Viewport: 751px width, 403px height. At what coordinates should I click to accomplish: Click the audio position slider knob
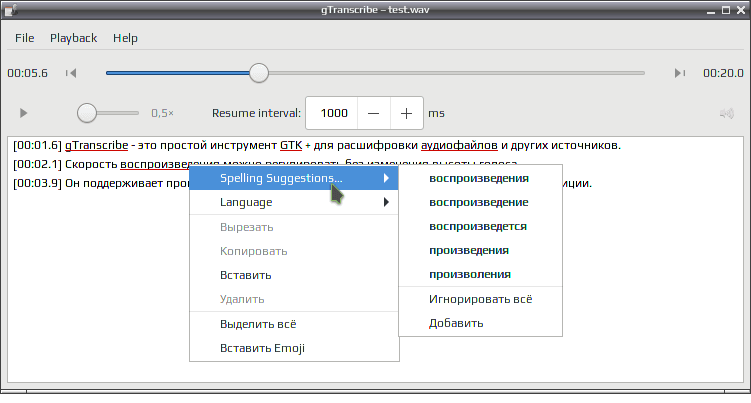259,73
